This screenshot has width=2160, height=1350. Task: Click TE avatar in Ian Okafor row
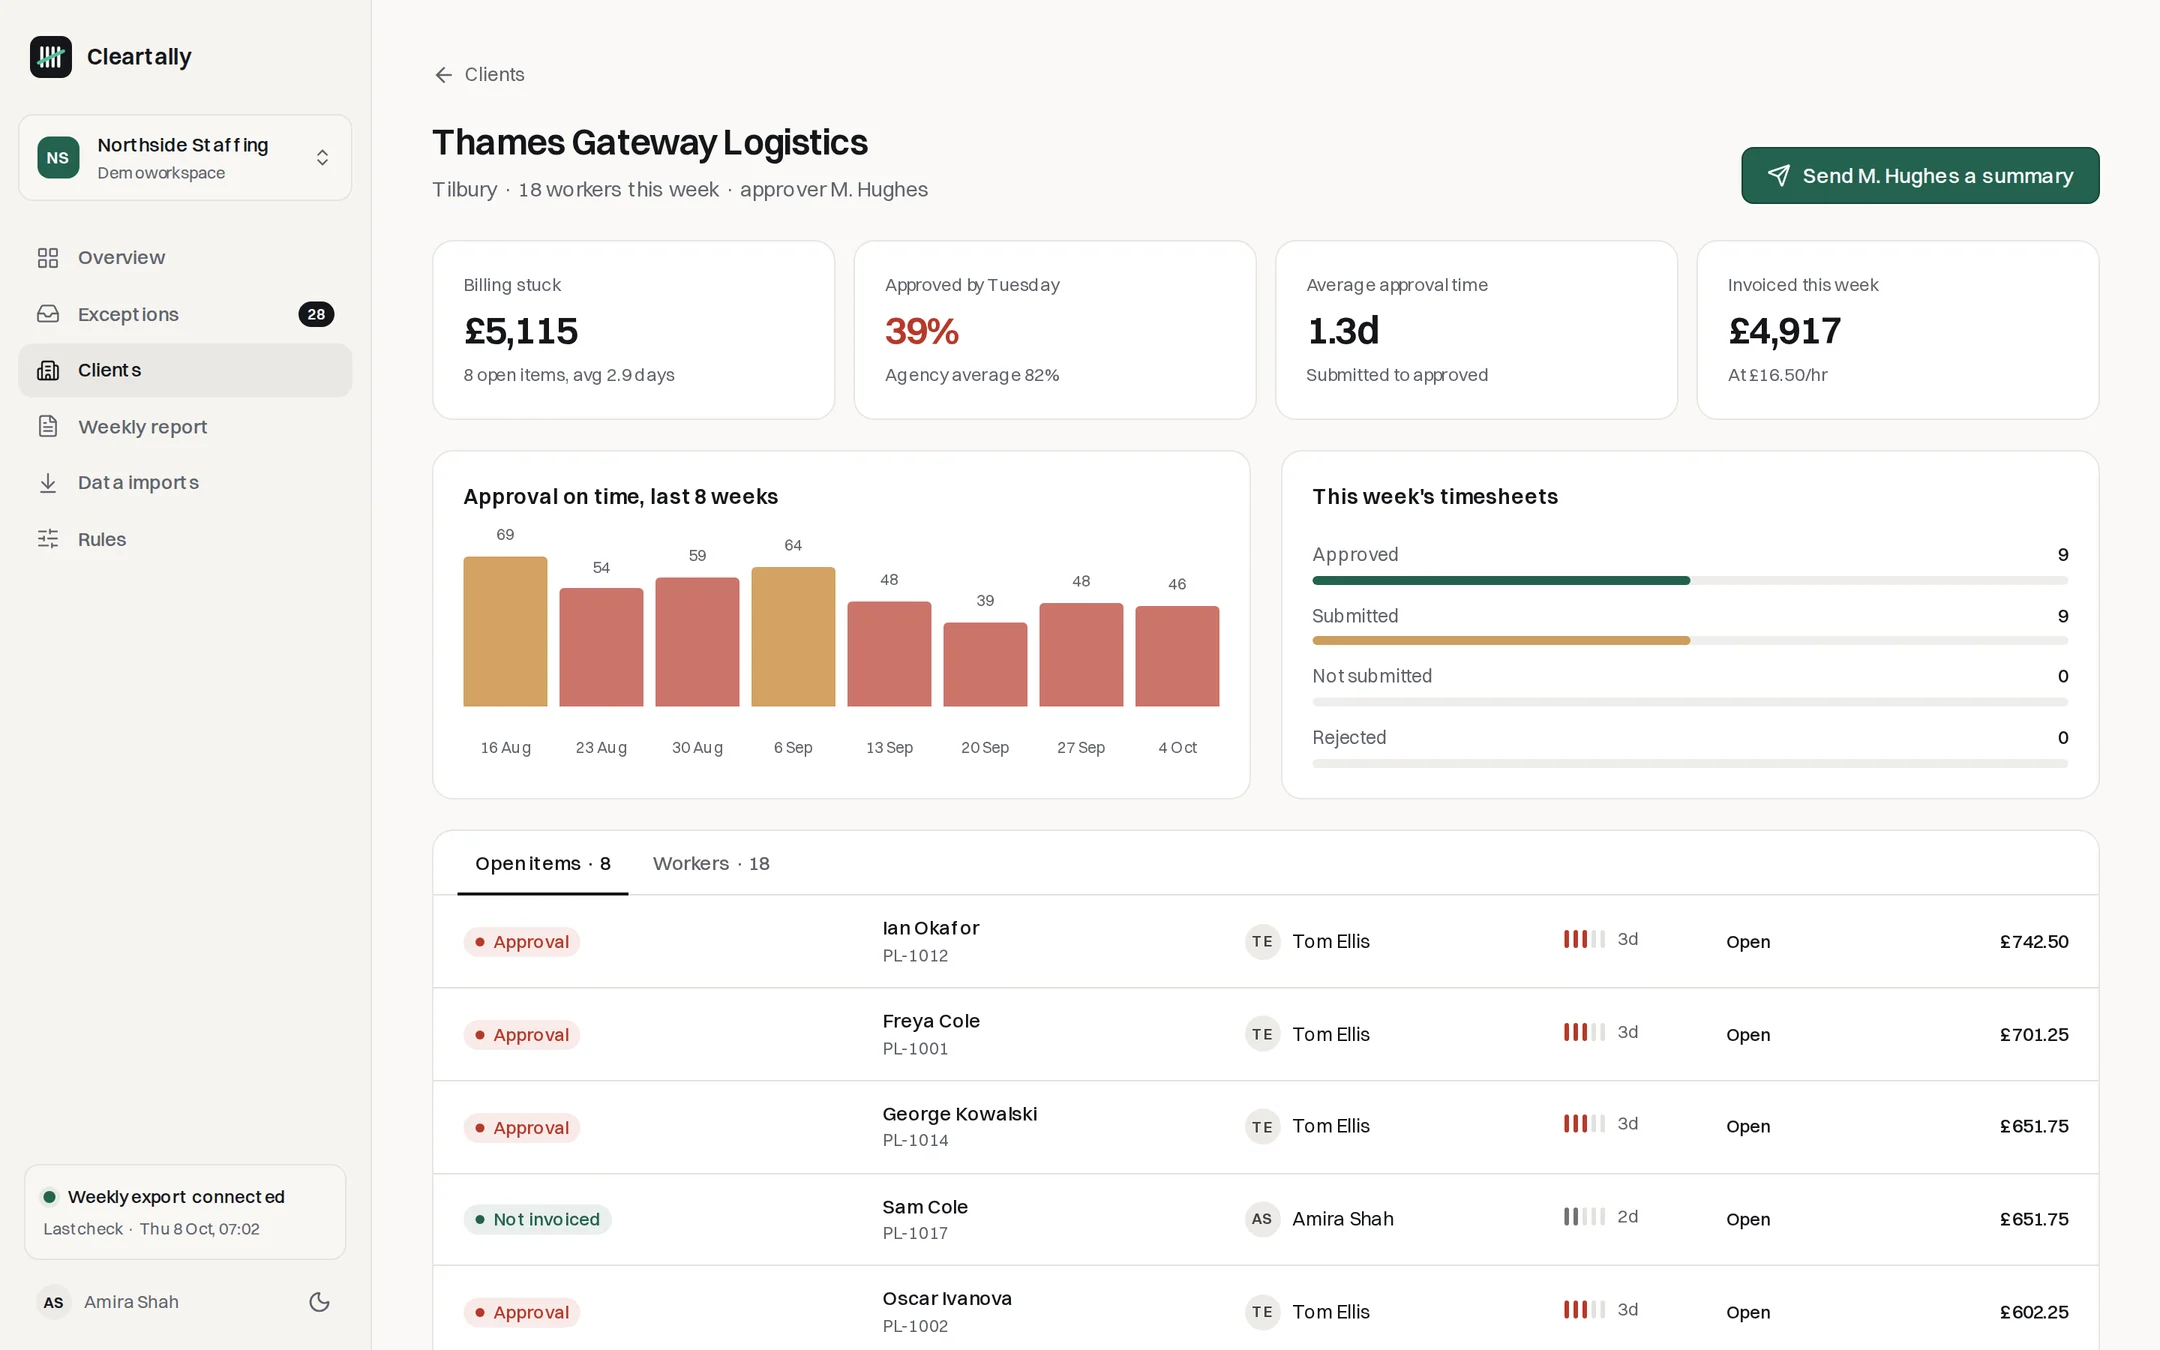click(1262, 941)
